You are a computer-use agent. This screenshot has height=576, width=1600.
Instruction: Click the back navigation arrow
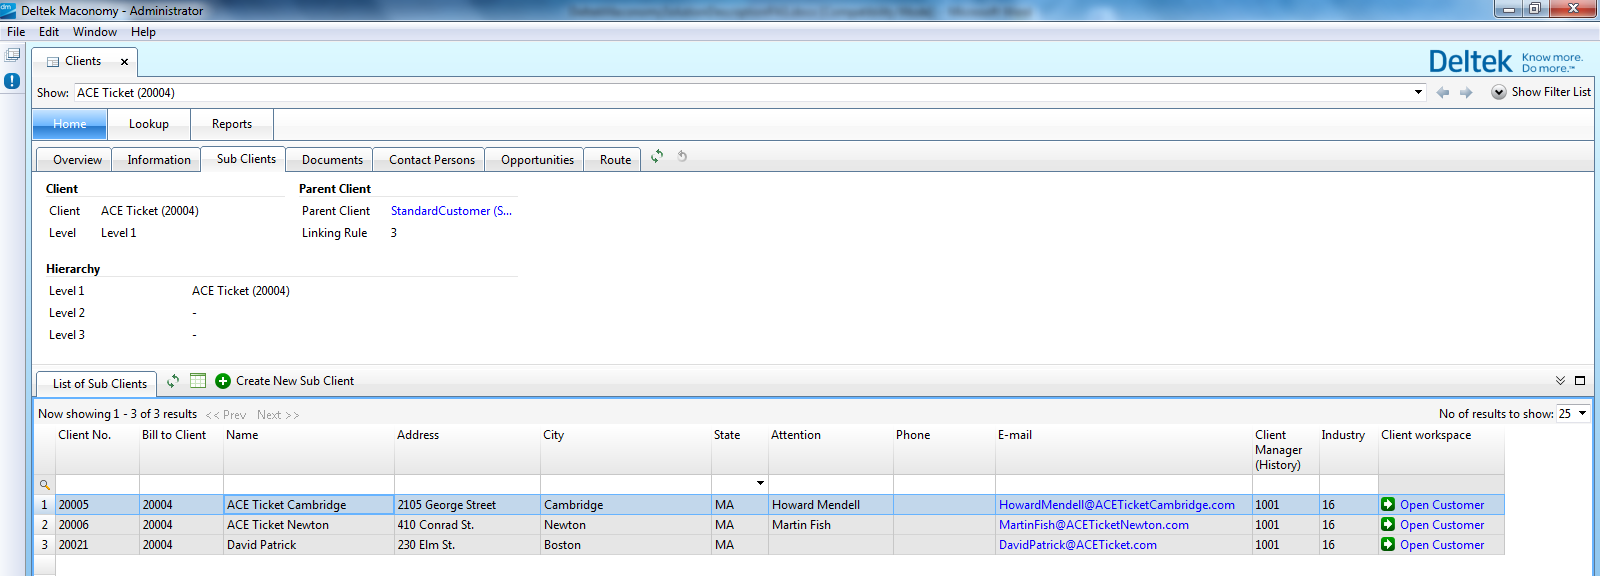[1442, 93]
